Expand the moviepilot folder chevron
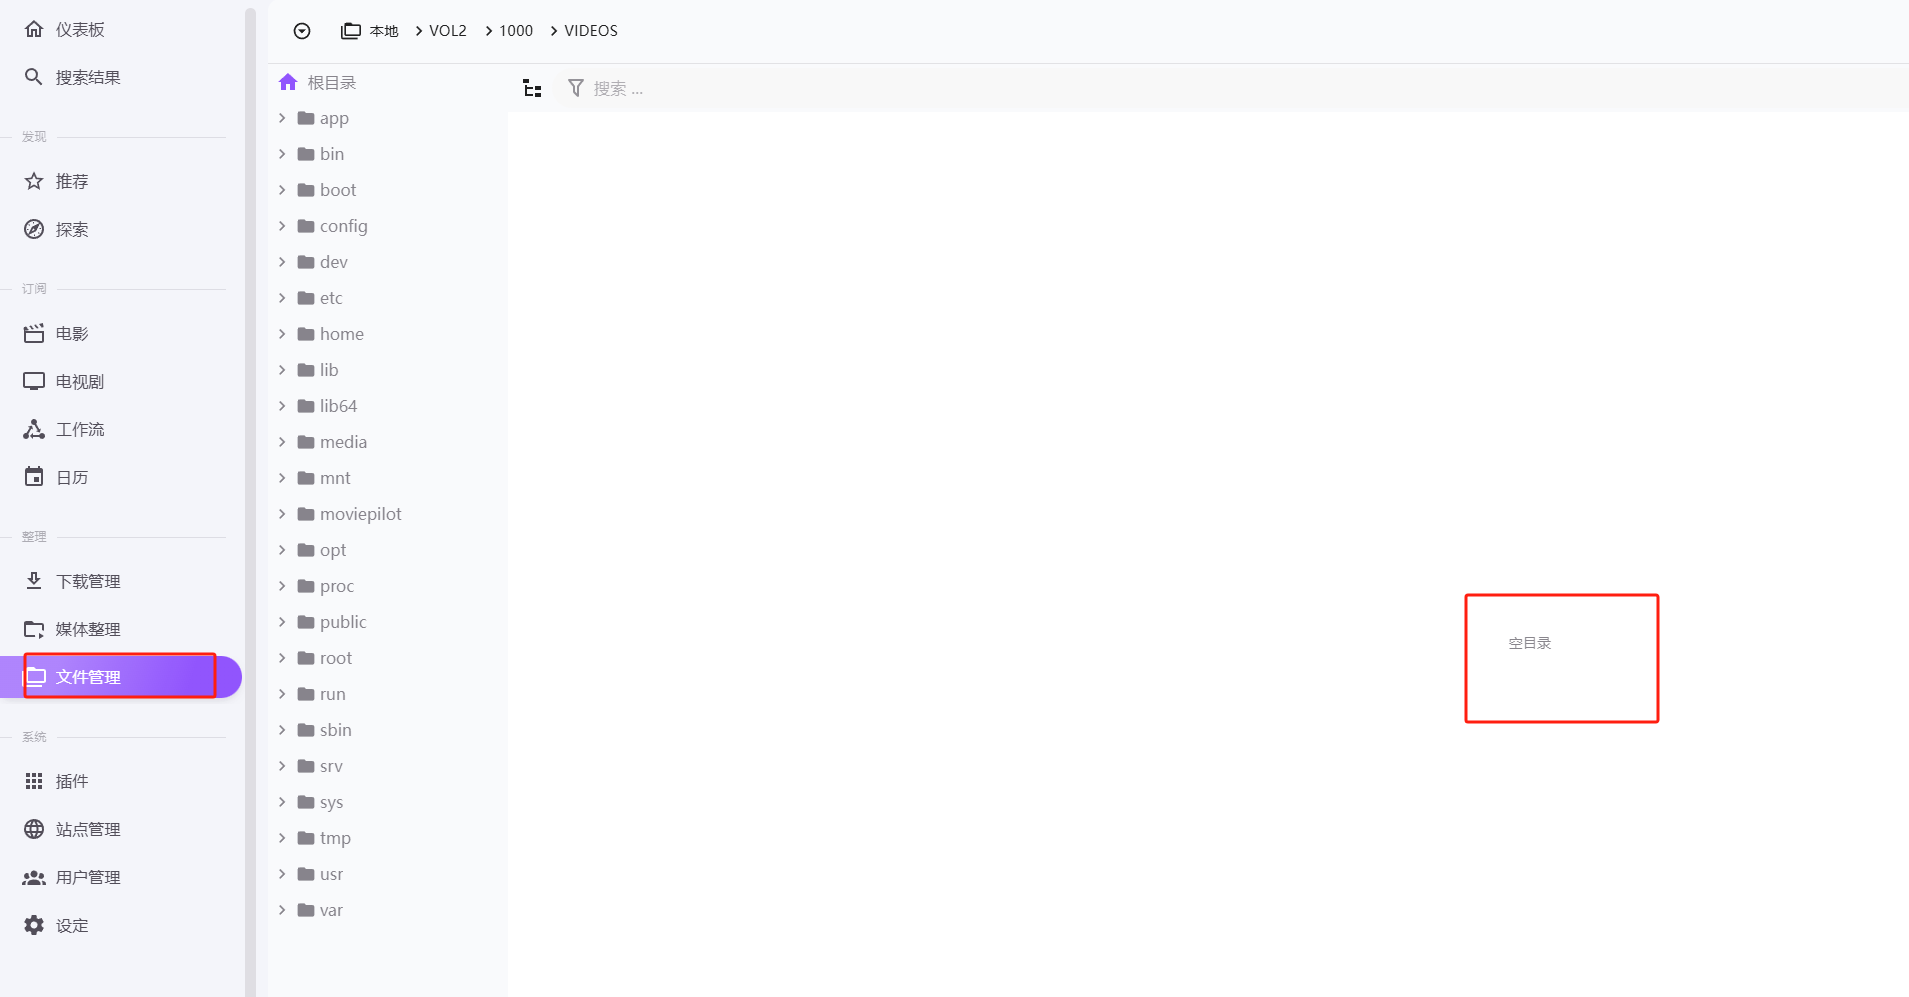 pos(282,514)
